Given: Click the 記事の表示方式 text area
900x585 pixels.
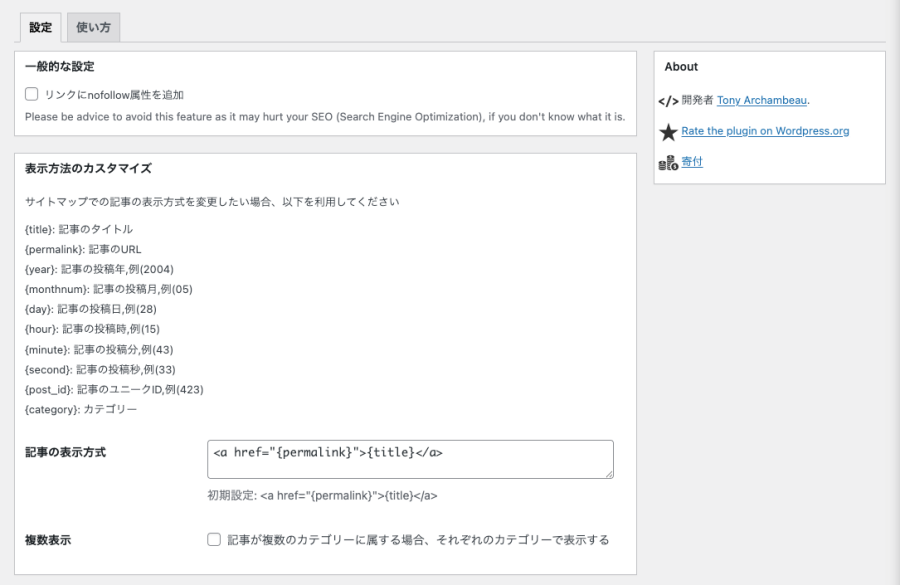Looking at the screenshot, I should 410,459.
